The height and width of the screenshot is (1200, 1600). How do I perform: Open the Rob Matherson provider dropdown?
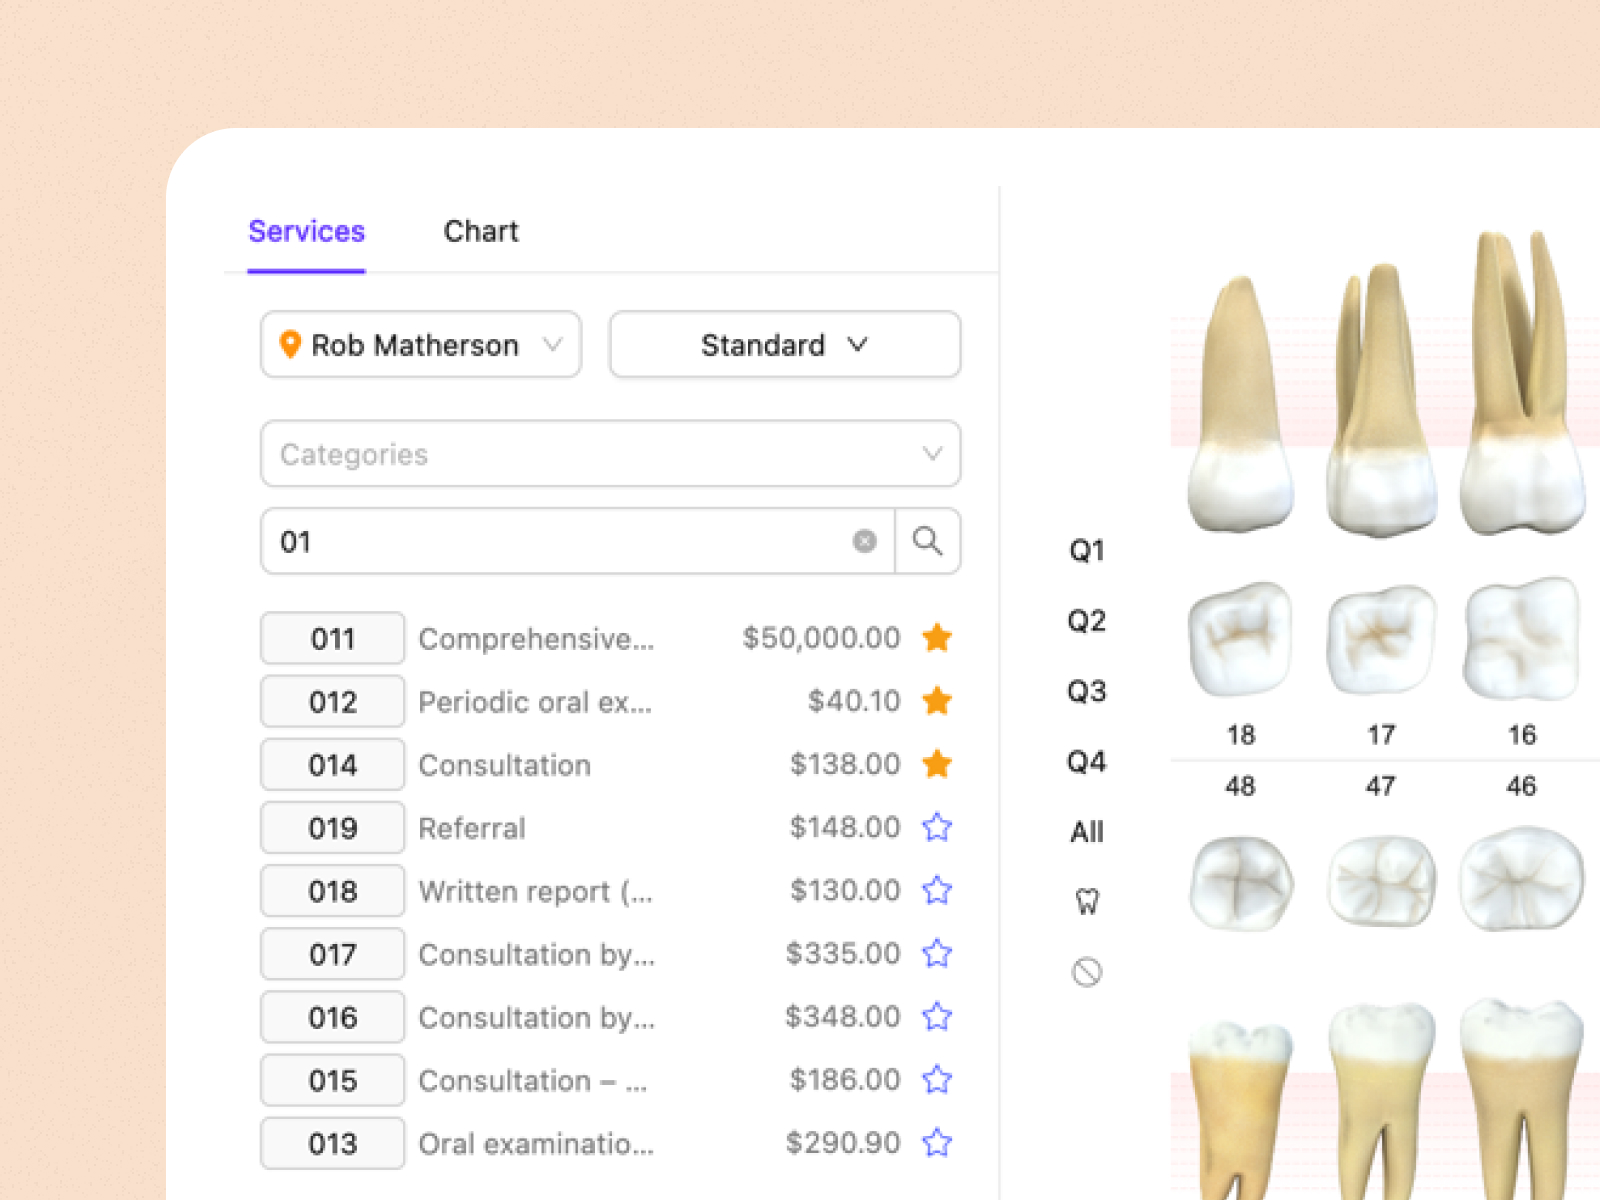pos(420,345)
